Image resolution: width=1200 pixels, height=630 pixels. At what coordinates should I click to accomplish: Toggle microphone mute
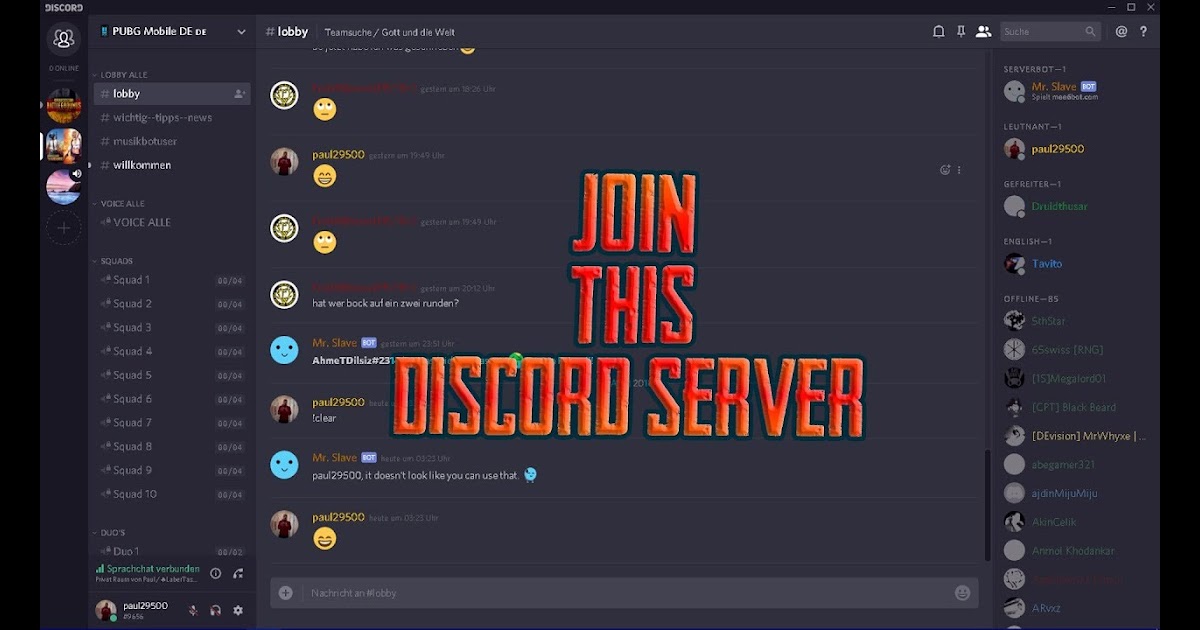193,610
